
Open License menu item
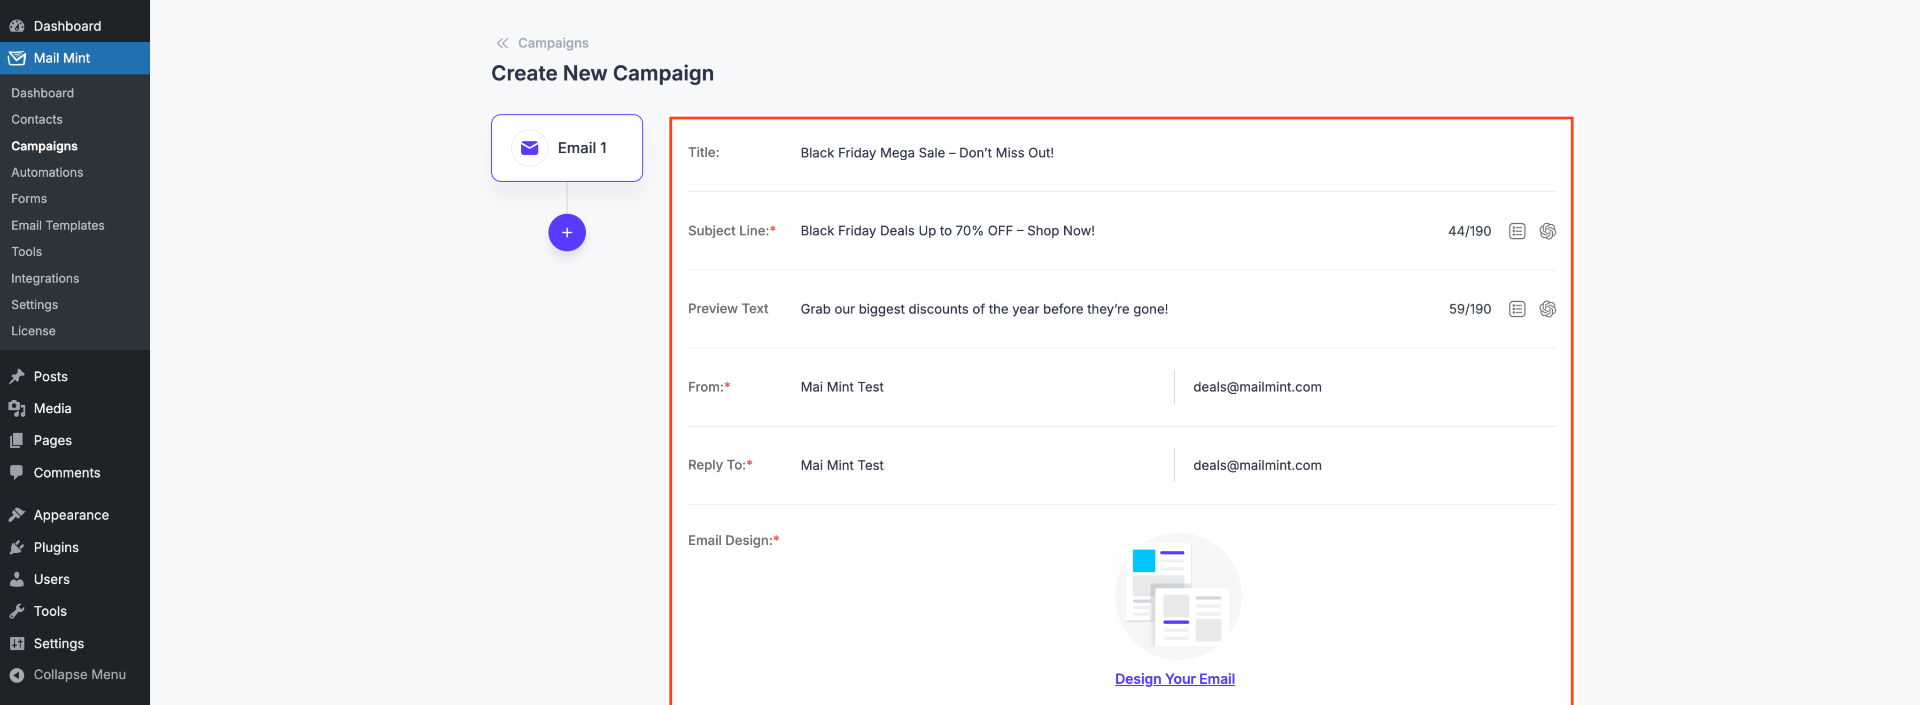tap(33, 331)
